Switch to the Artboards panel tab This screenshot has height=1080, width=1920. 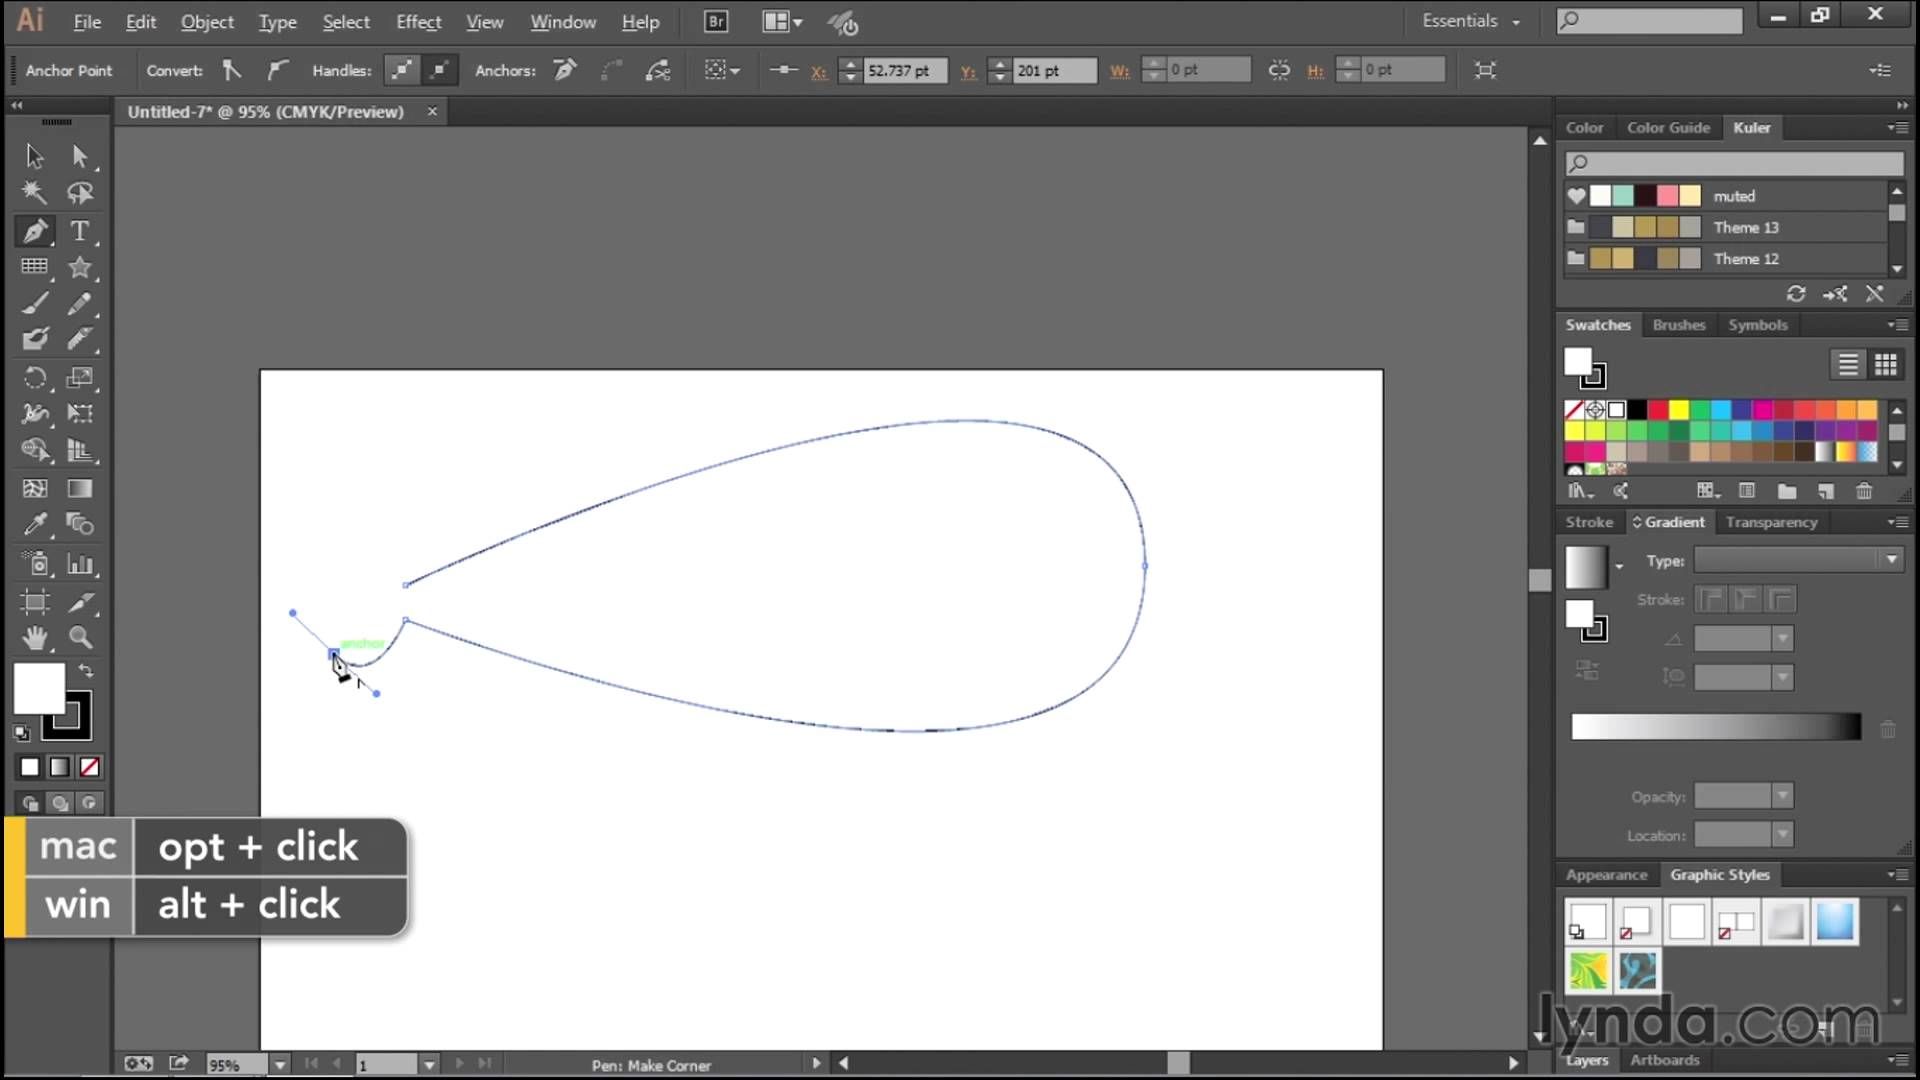[x=1664, y=1060]
